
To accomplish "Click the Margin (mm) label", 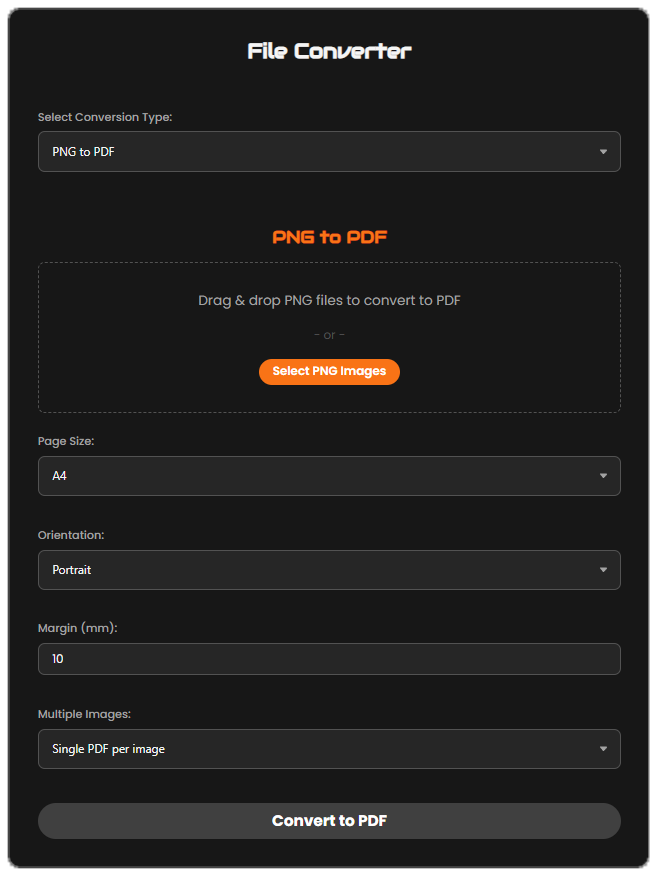I will [x=77, y=627].
